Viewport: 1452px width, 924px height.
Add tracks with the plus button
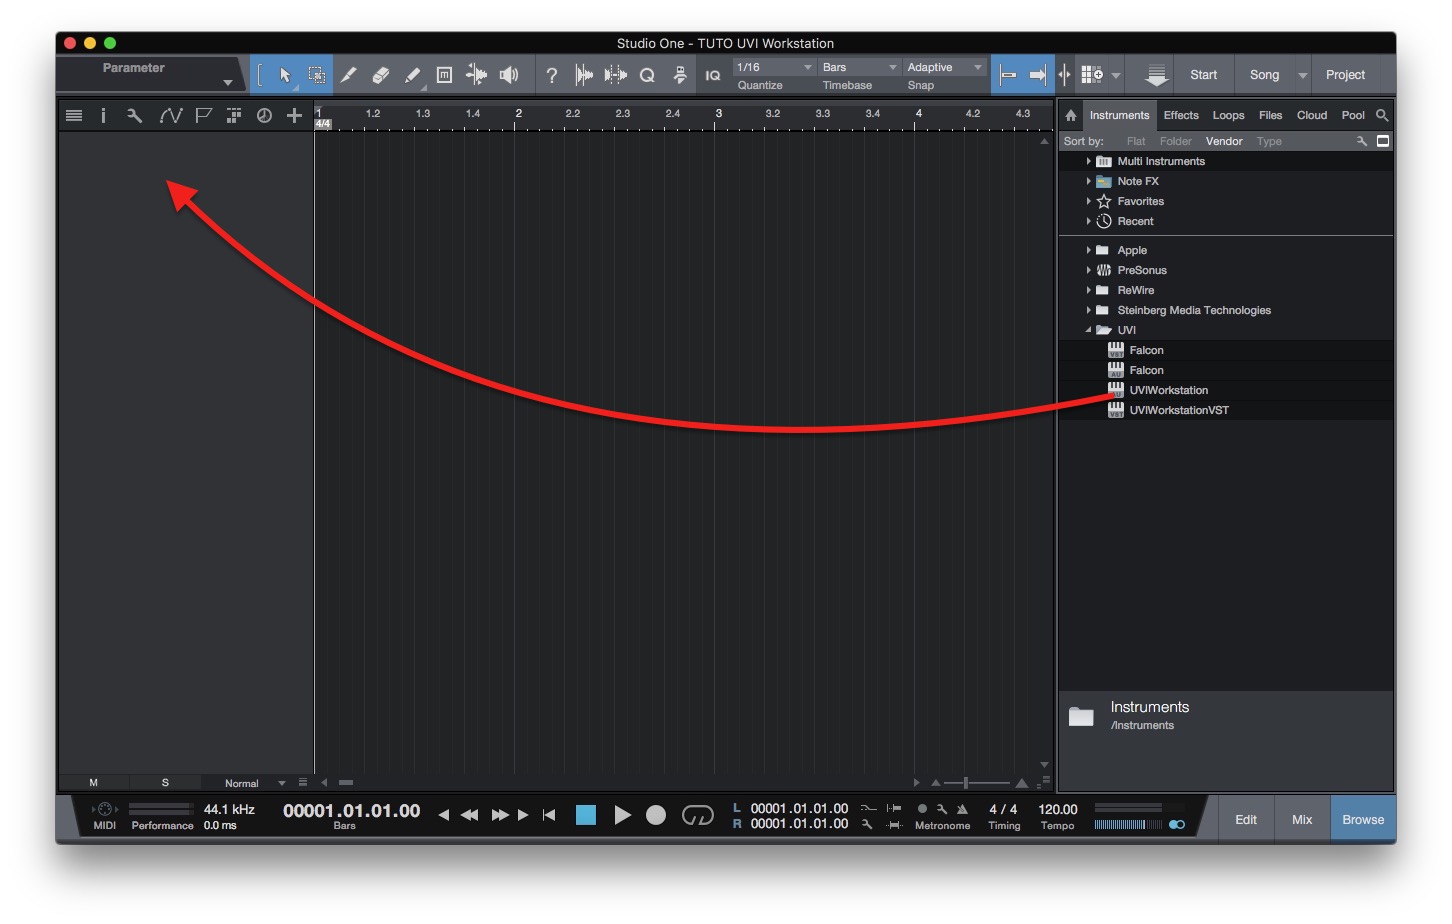[x=294, y=116]
